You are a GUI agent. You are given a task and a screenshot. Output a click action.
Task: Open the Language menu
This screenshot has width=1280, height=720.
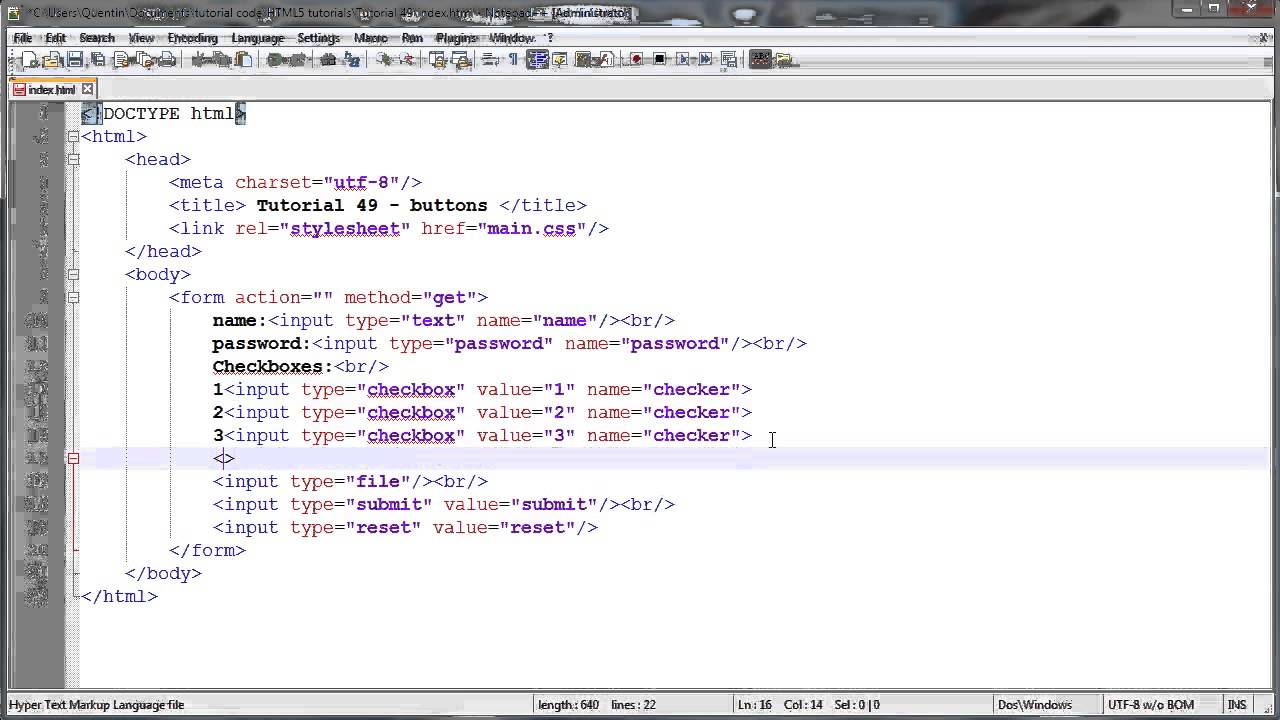click(258, 38)
